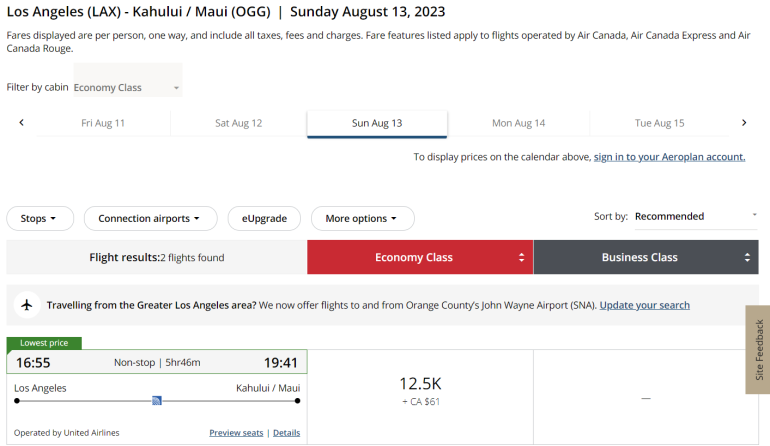Viewport: 770px width, 446px height.
Task: Click United Airlines logo on flight route
Action: click(x=157, y=400)
